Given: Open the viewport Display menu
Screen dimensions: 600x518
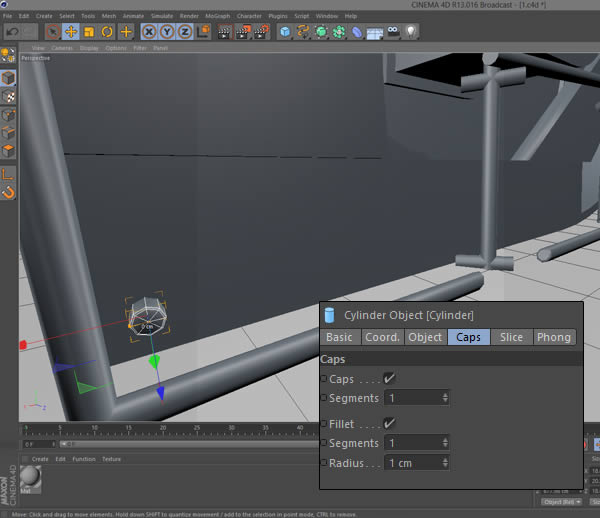Looking at the screenshot, I should click(89, 48).
